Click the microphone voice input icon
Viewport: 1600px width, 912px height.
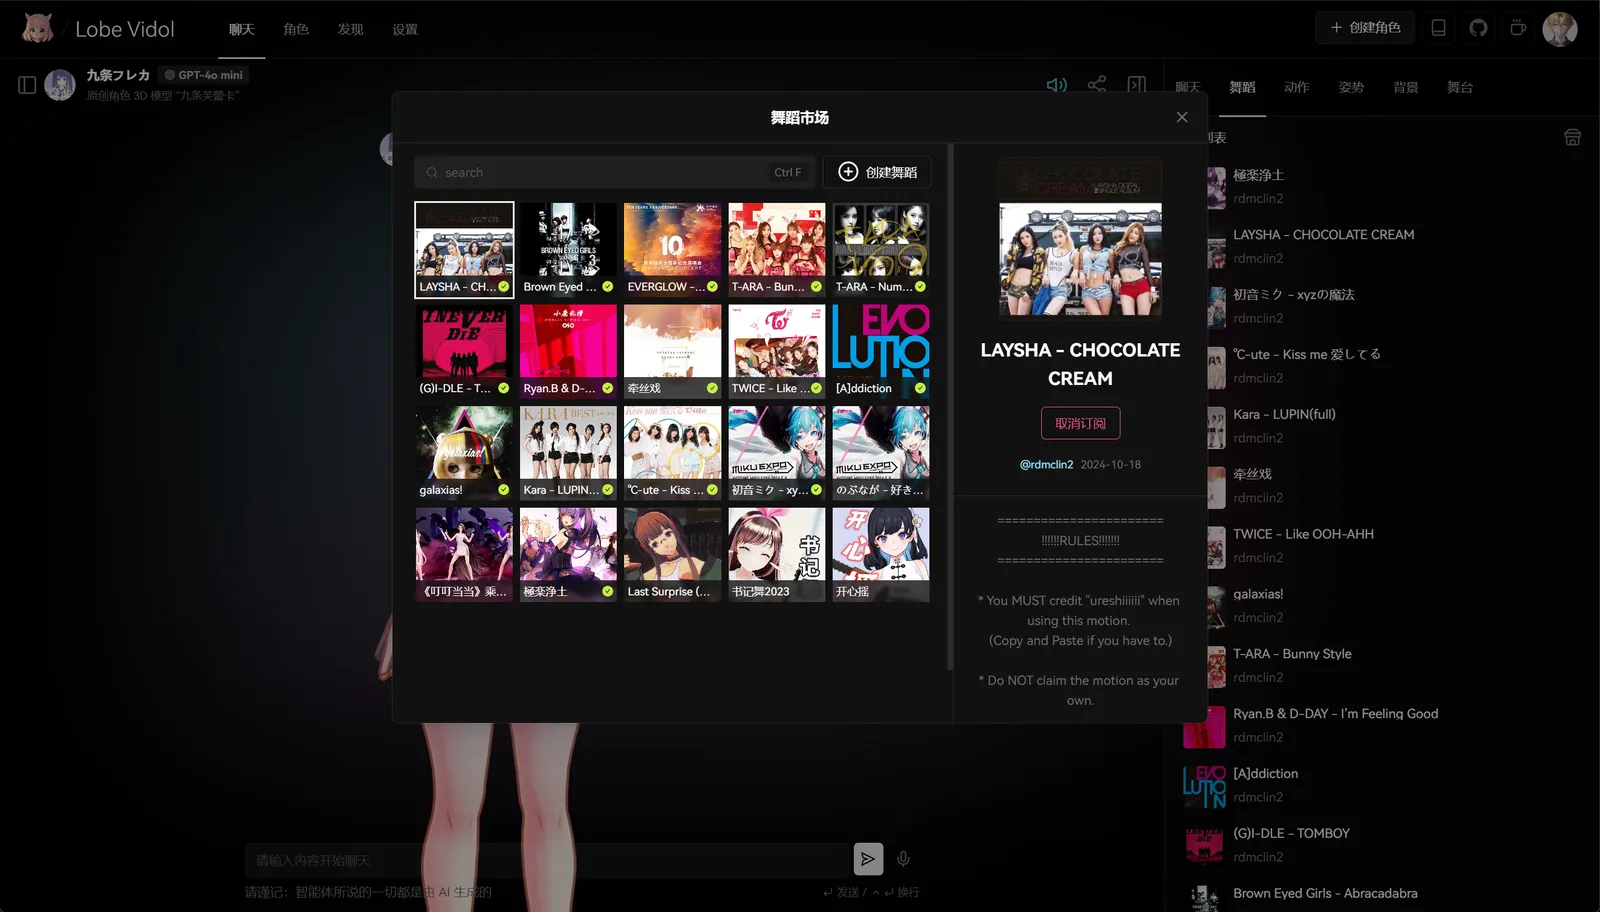coord(903,858)
